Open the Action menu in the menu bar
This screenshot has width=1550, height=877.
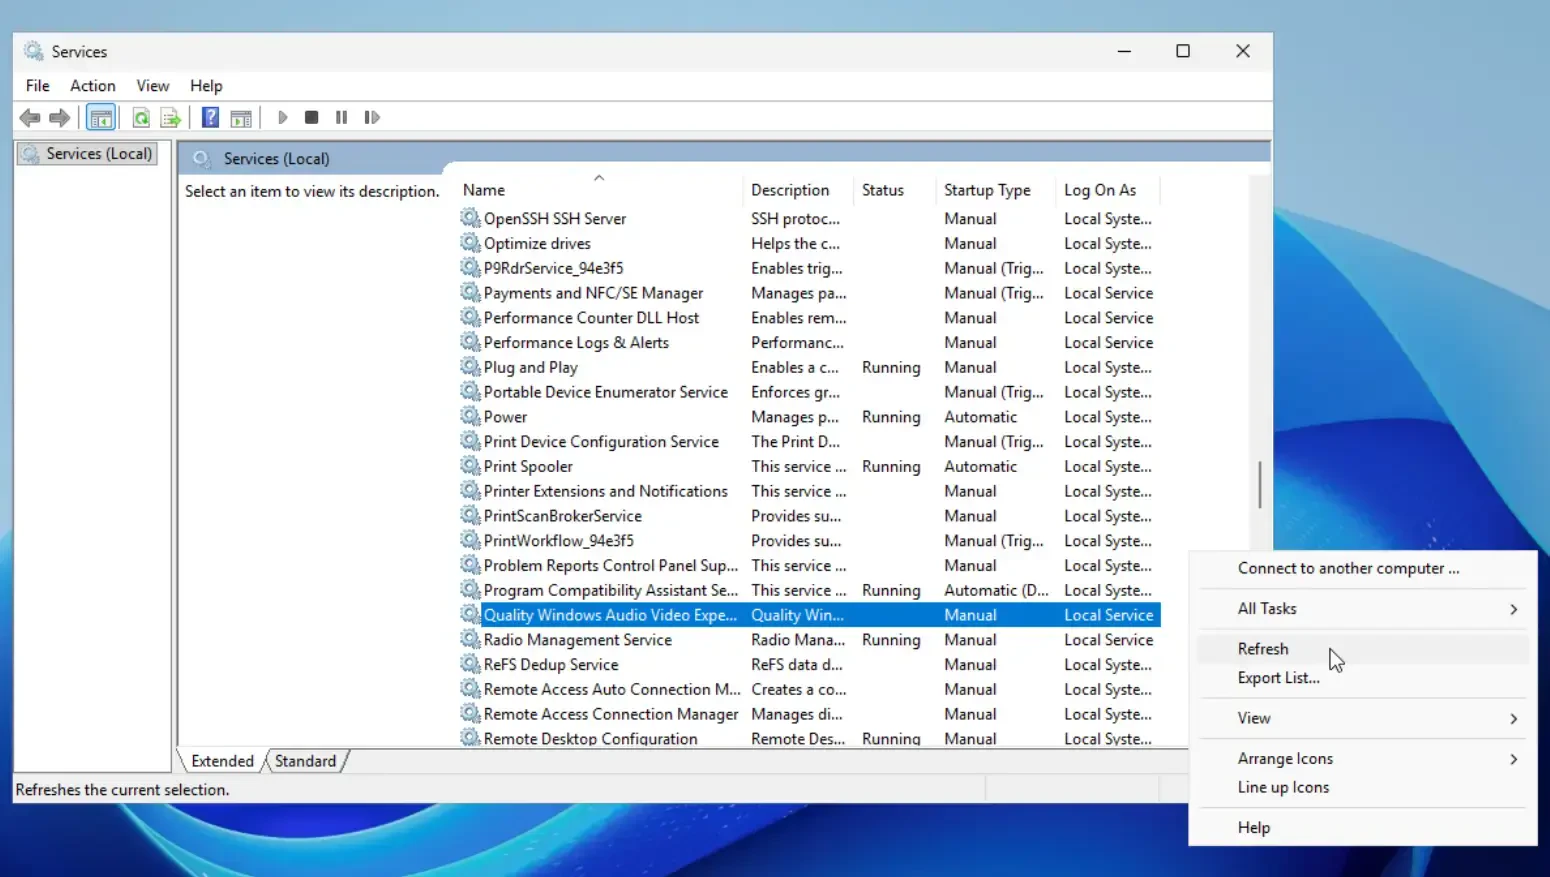click(92, 86)
